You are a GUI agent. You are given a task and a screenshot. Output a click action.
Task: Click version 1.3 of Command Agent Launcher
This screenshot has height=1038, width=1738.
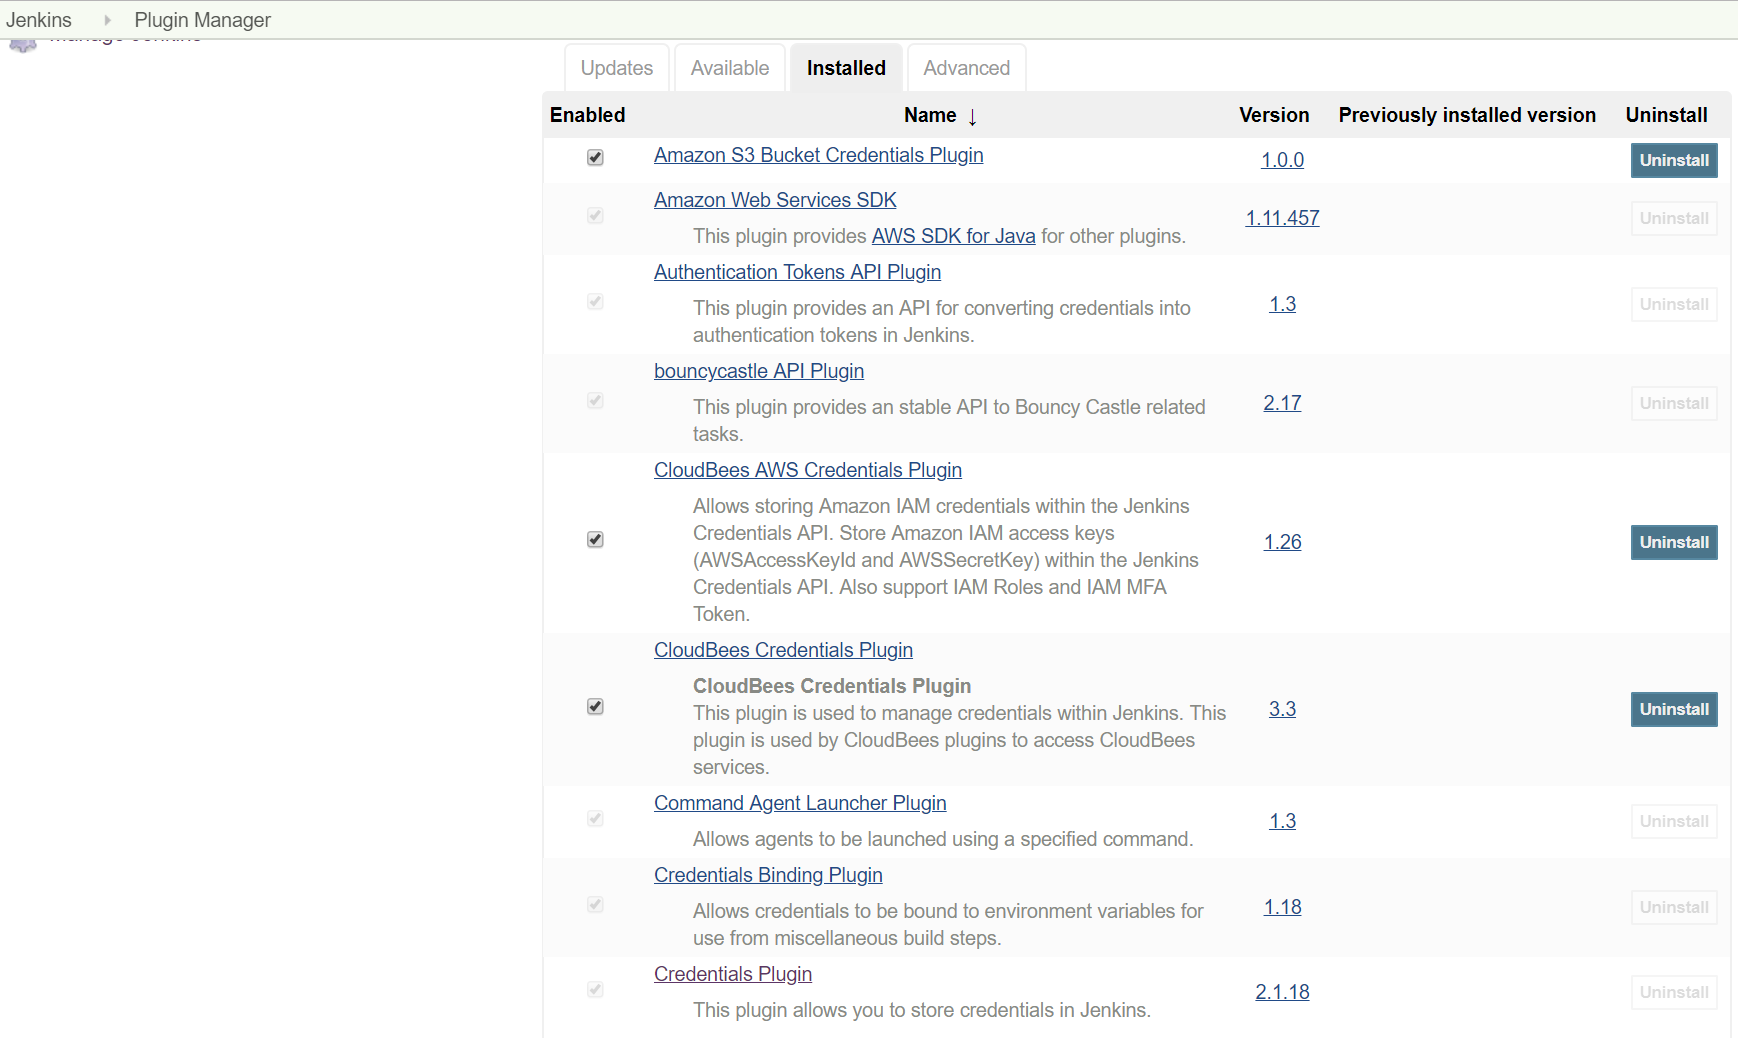coord(1282,821)
